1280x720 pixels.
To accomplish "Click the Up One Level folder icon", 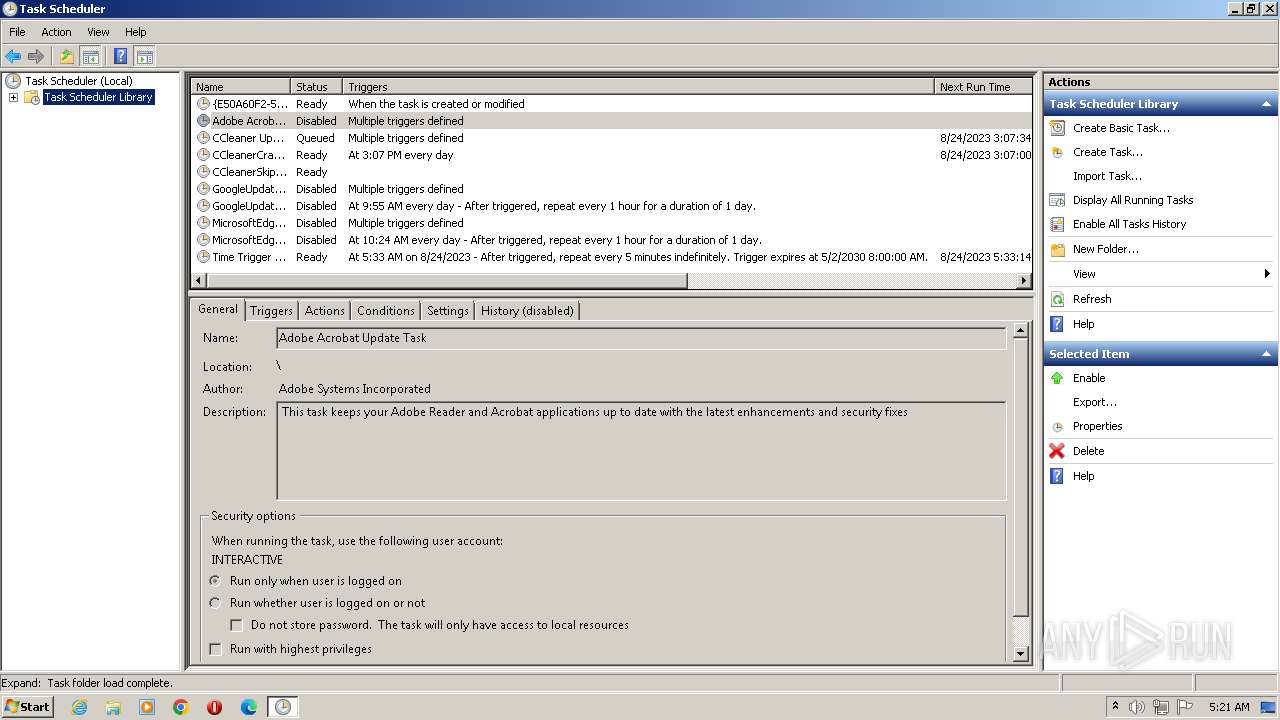I will pyautogui.click(x=67, y=57).
